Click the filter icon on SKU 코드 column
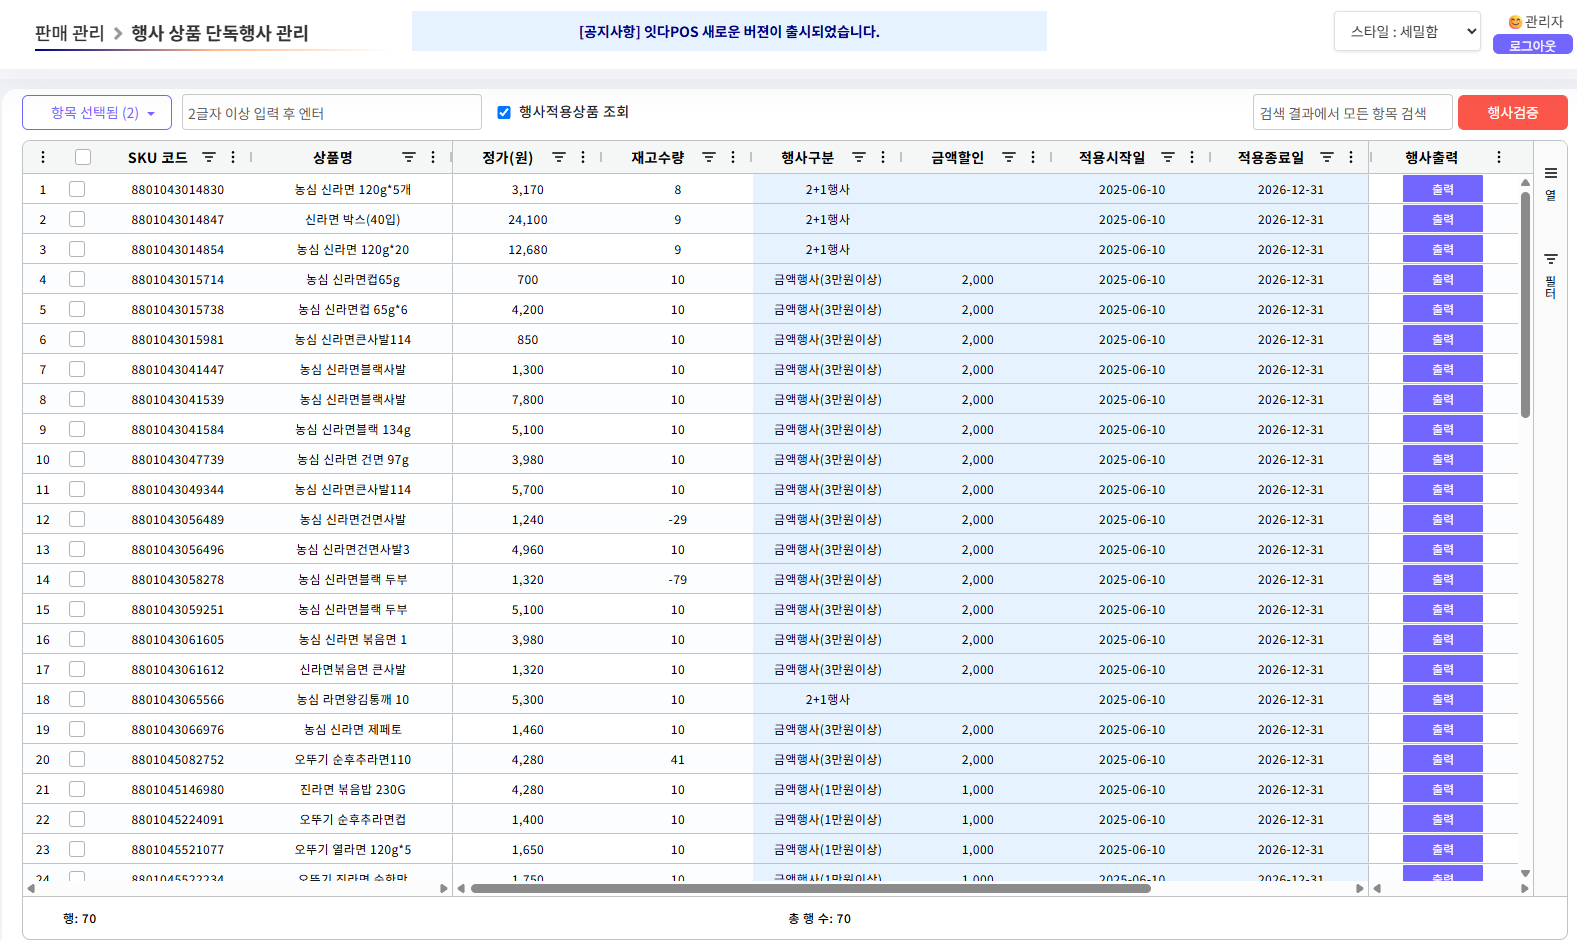 209,157
